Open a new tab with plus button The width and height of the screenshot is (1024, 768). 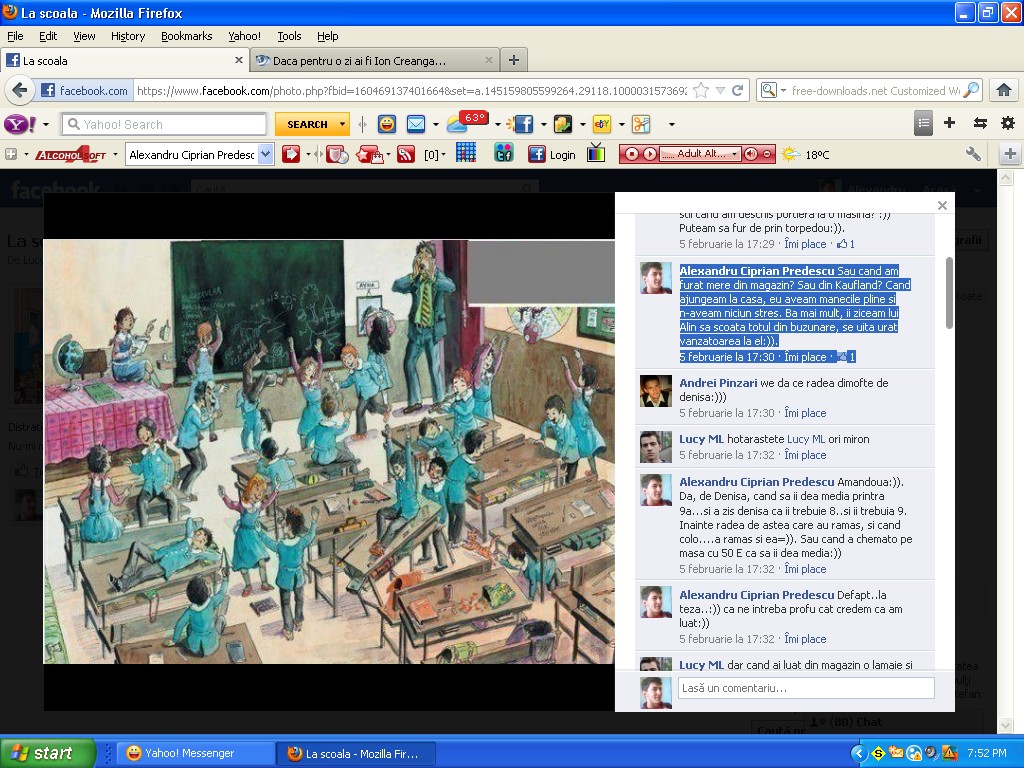[514, 60]
